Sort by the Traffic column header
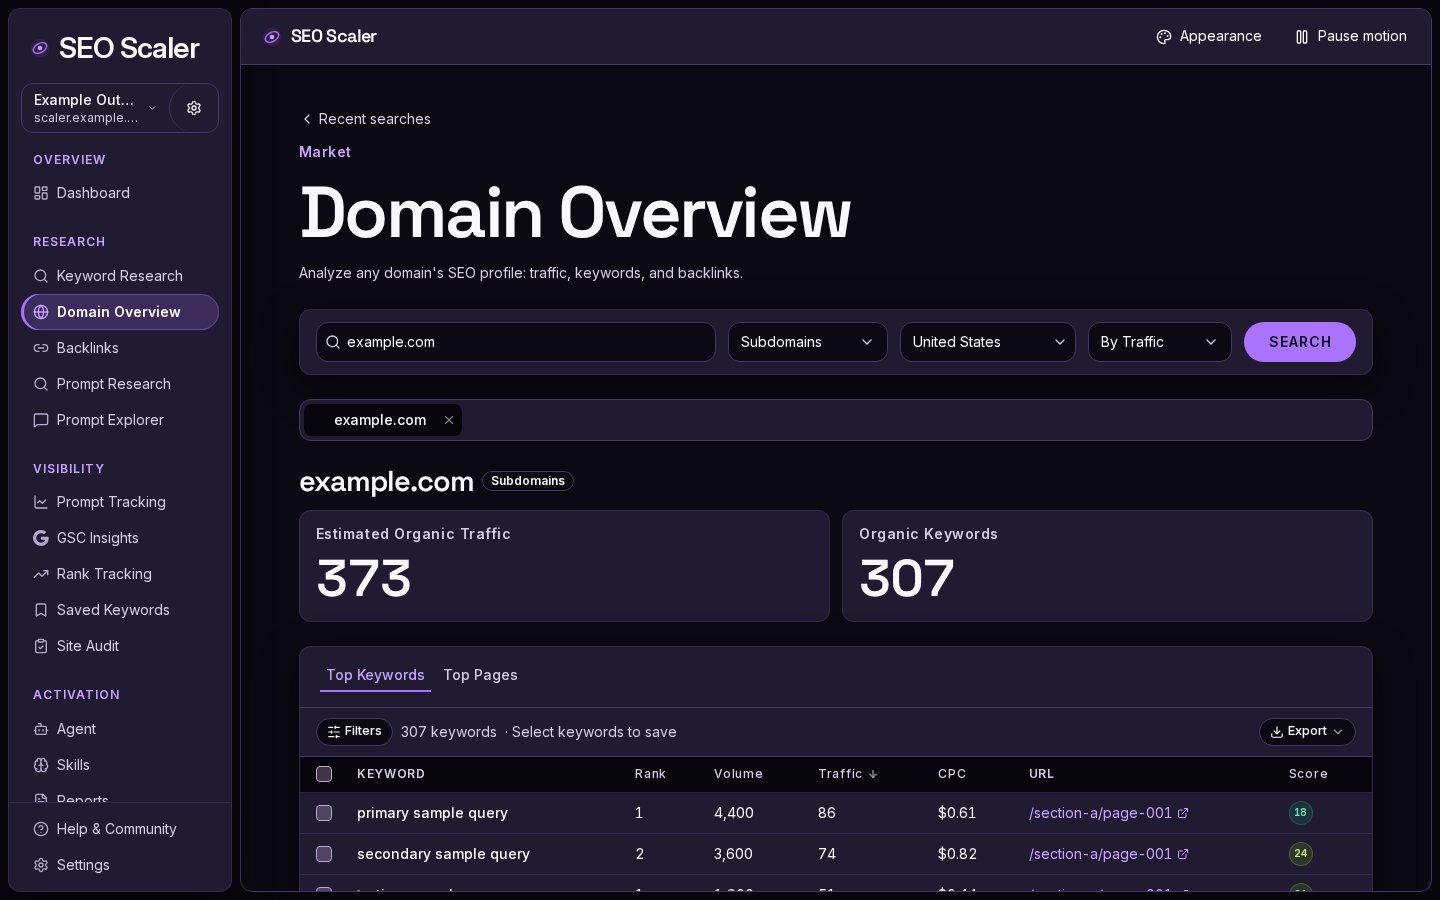 click(x=848, y=774)
